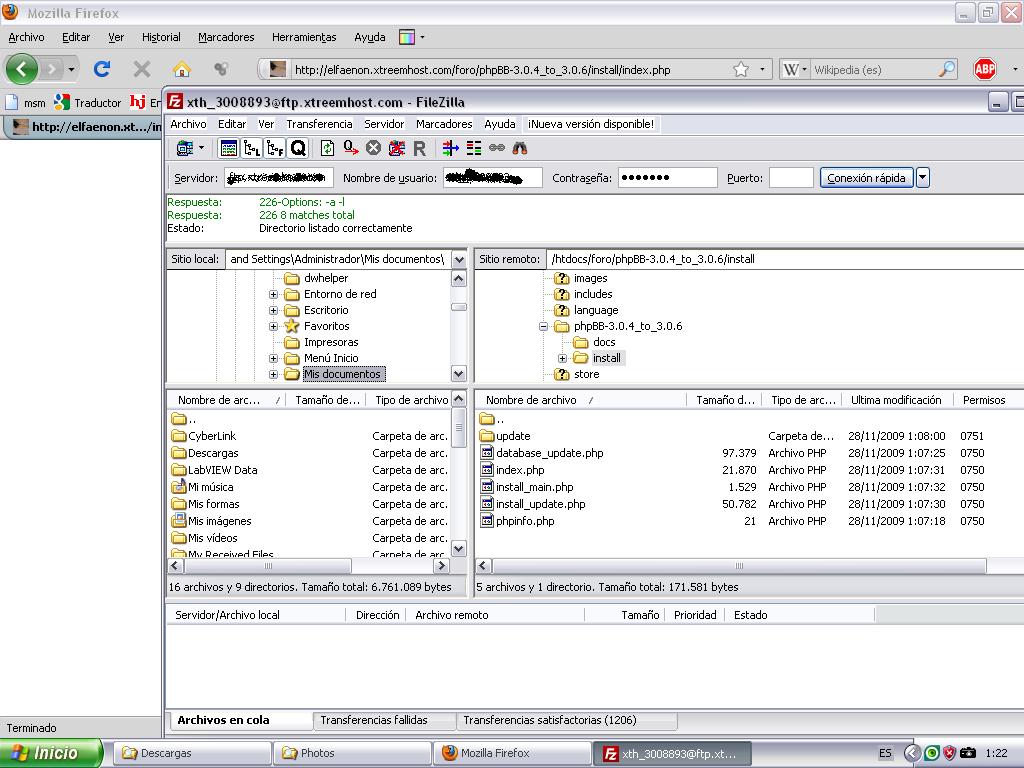Reload the page in Firefox

[102, 69]
